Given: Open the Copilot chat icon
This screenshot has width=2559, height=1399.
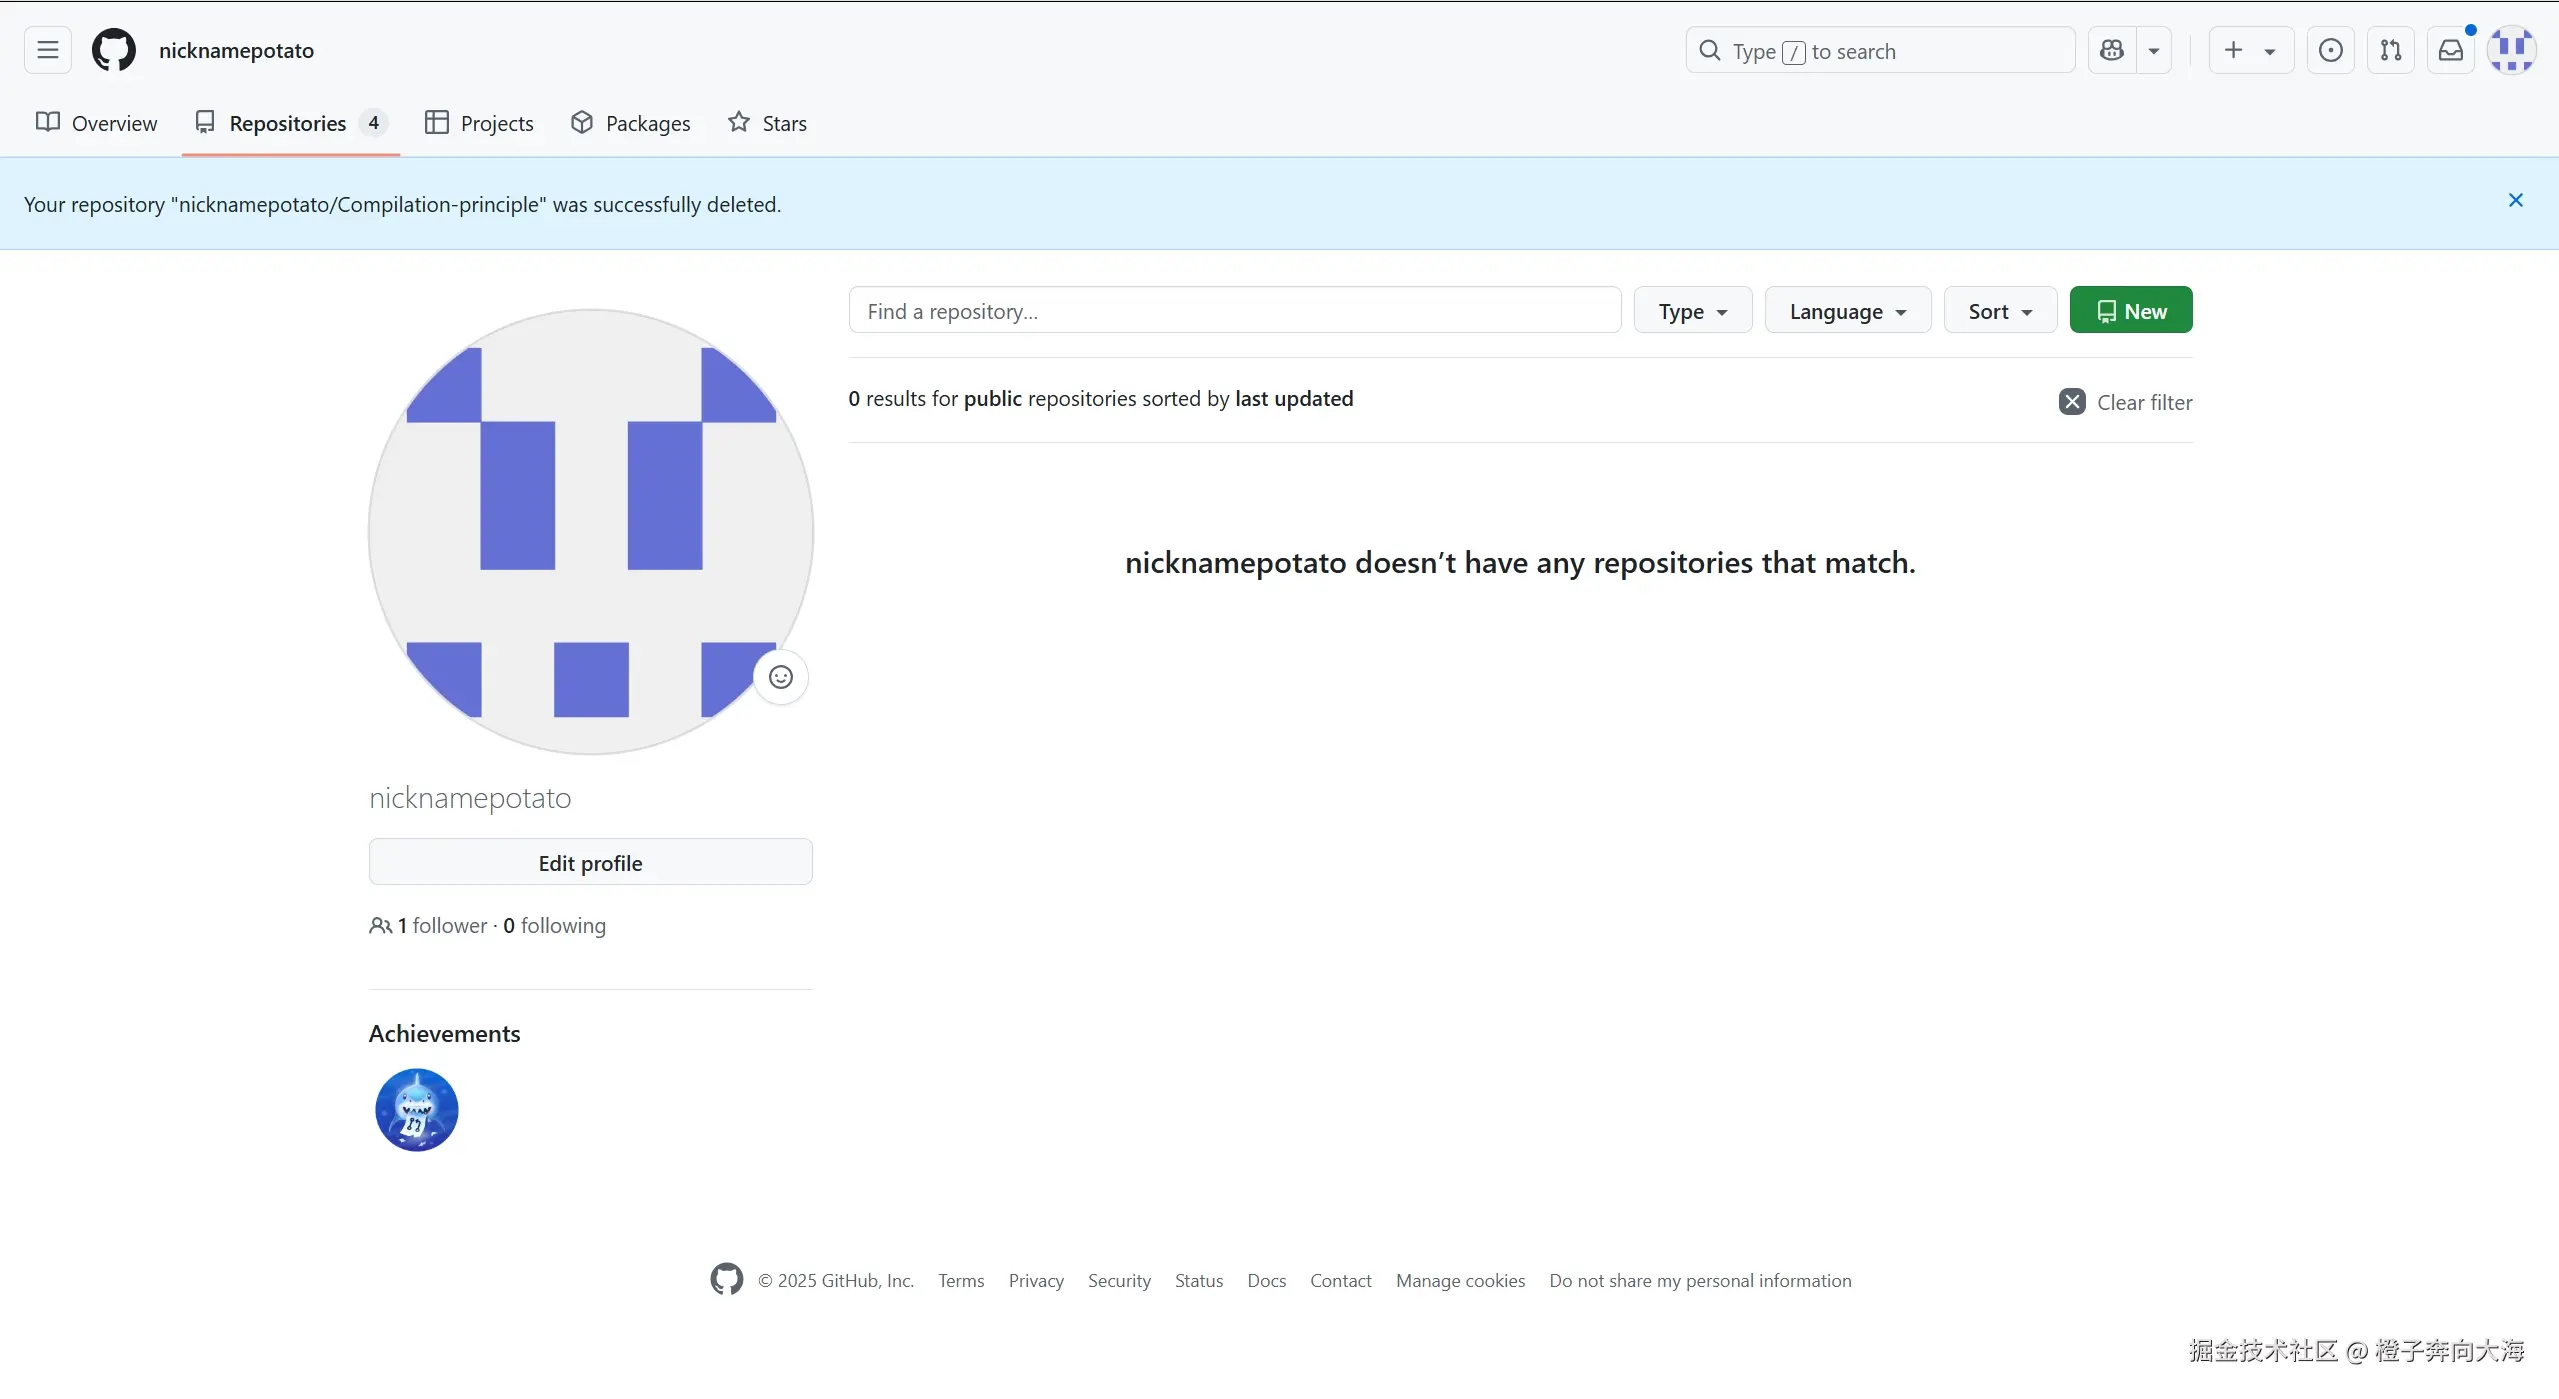Looking at the screenshot, I should pos(2112,50).
